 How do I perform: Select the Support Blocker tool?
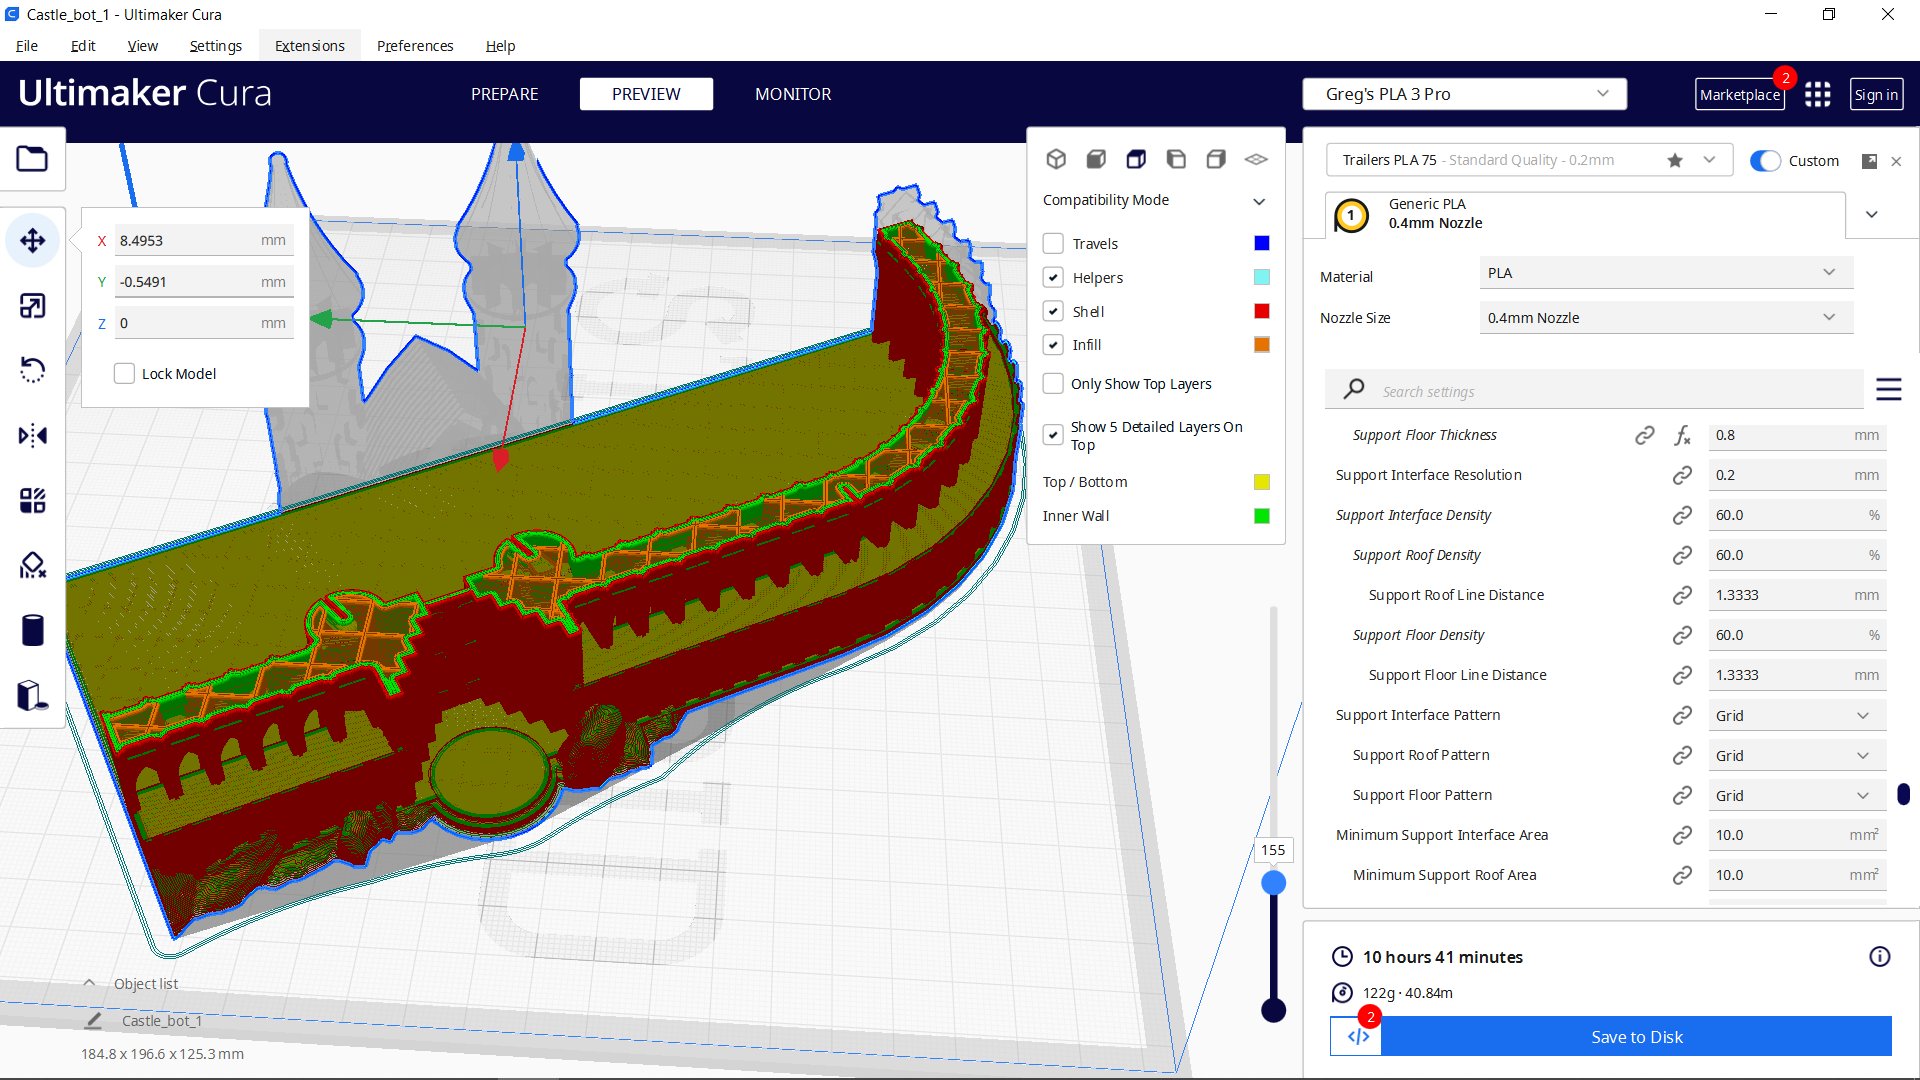[33, 565]
